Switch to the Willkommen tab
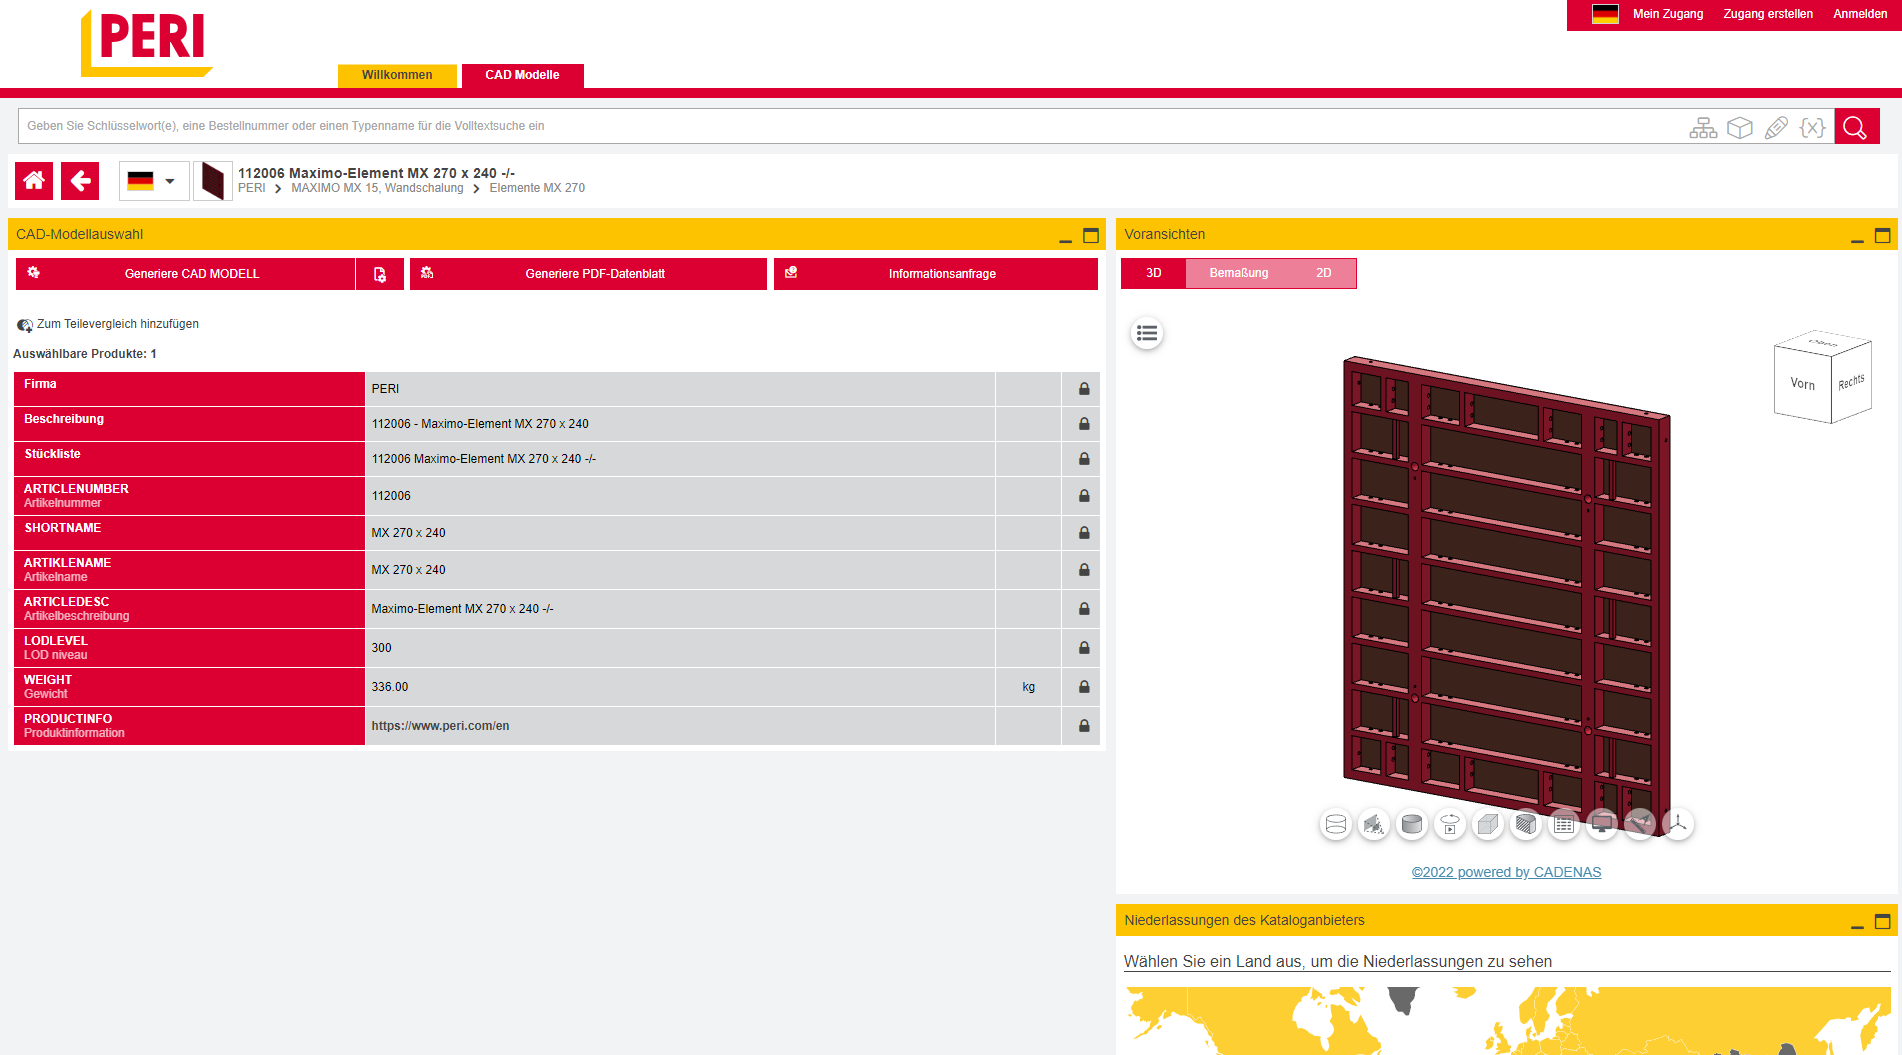 (397, 74)
